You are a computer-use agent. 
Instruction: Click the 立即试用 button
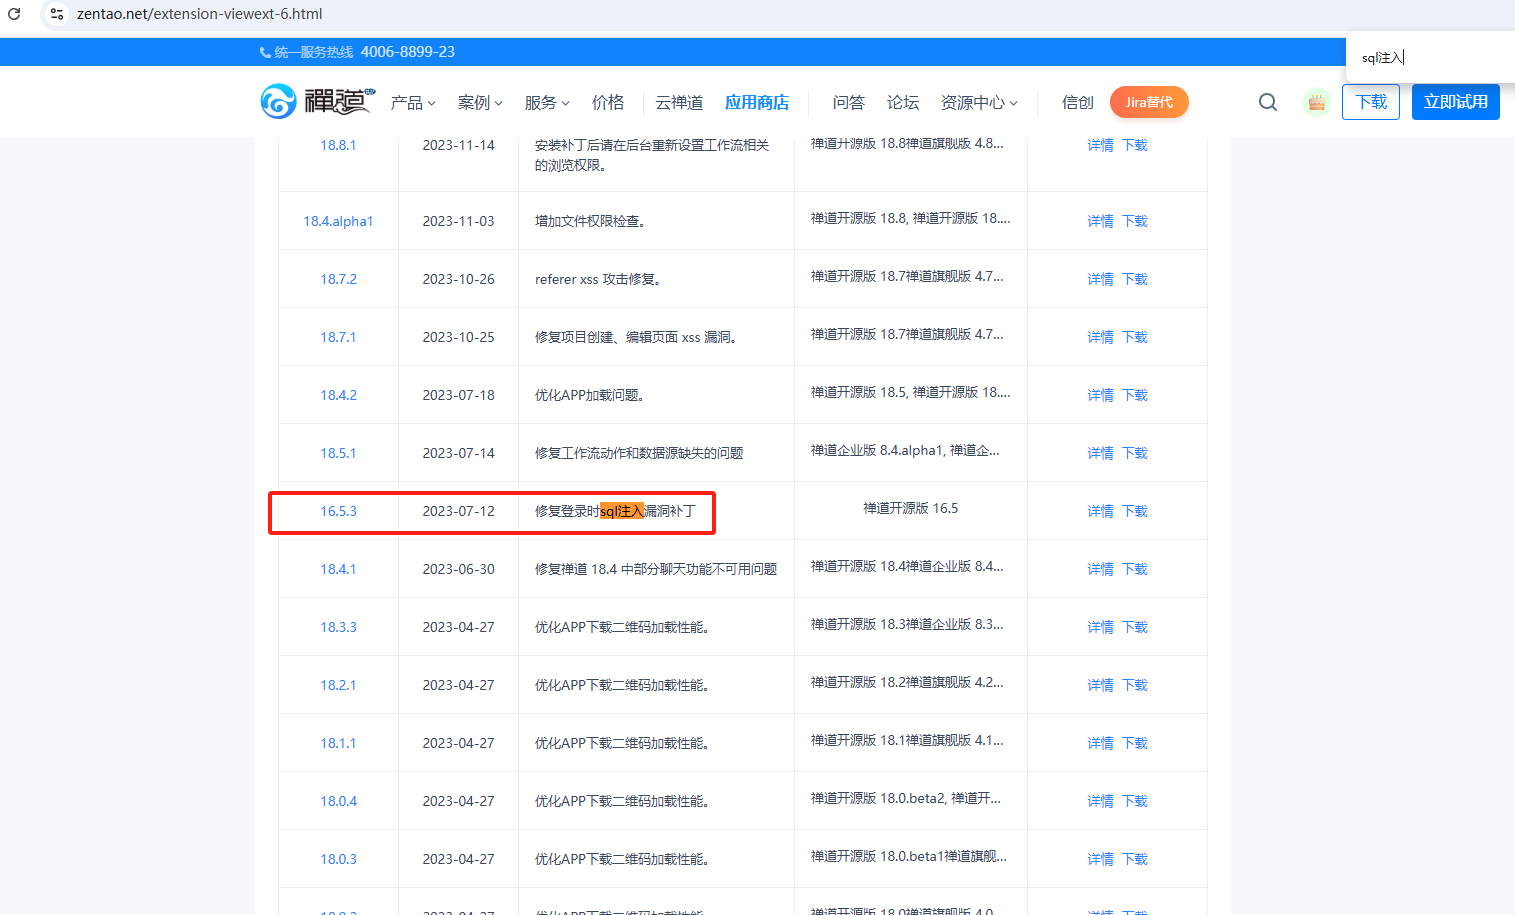[x=1455, y=102]
